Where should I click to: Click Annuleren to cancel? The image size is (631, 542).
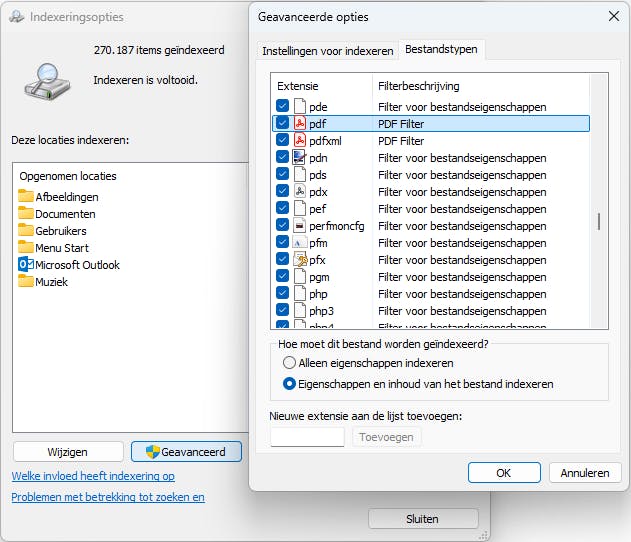(x=585, y=473)
